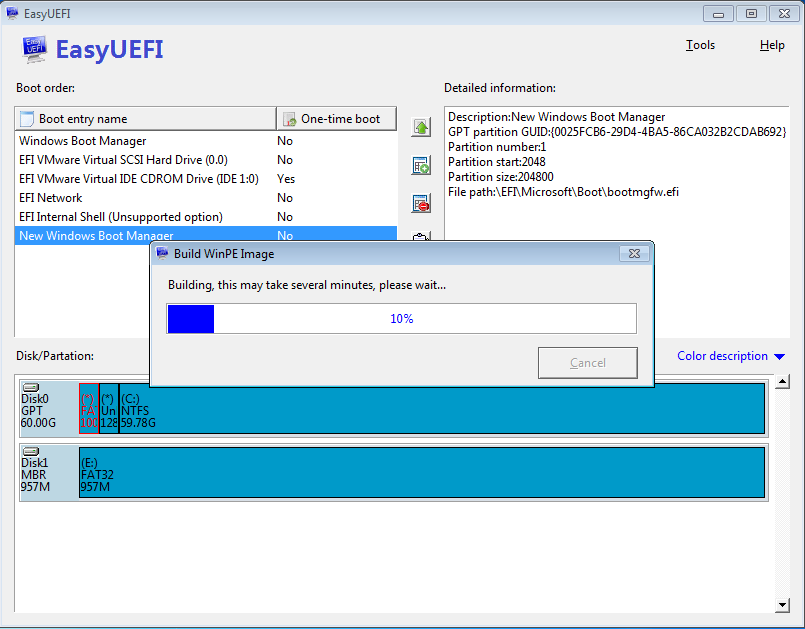Screen dimensions: 805x629
Task: Click the Partition start:2048 line
Action: (x=496, y=162)
